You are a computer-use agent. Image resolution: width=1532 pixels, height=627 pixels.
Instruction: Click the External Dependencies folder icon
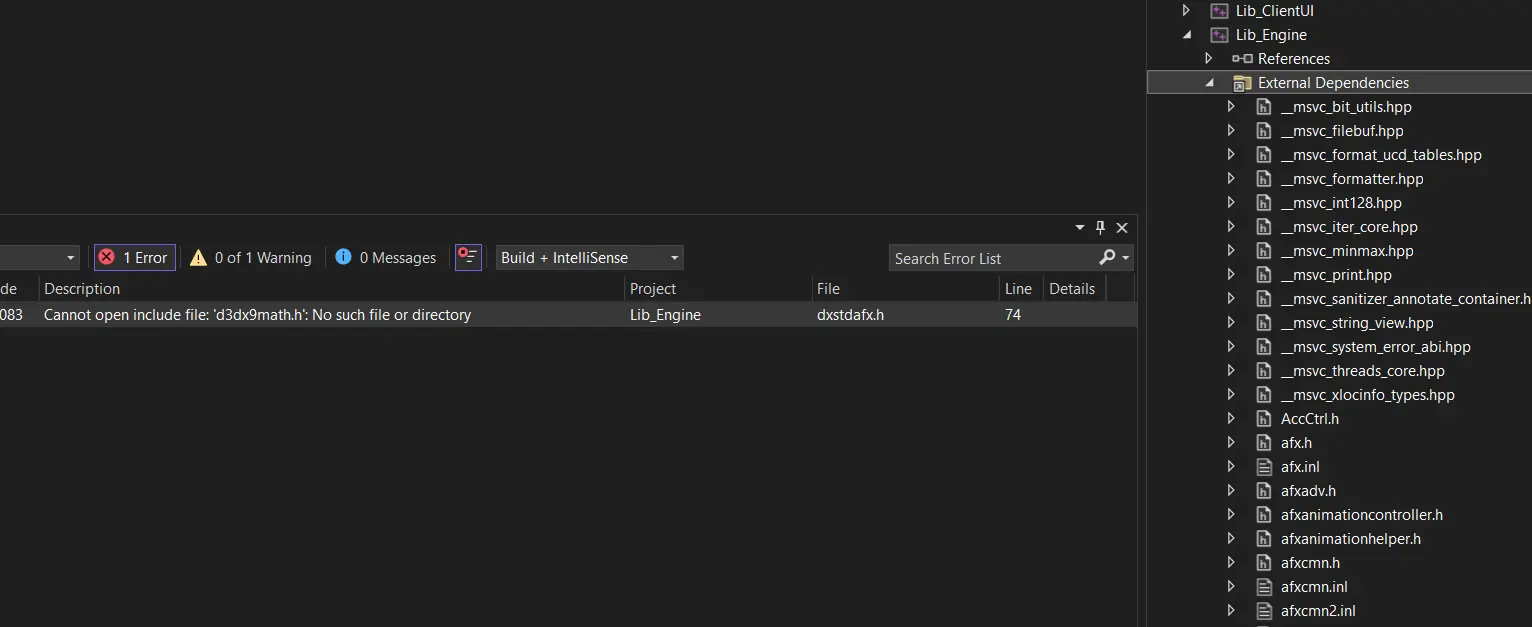(x=1242, y=83)
